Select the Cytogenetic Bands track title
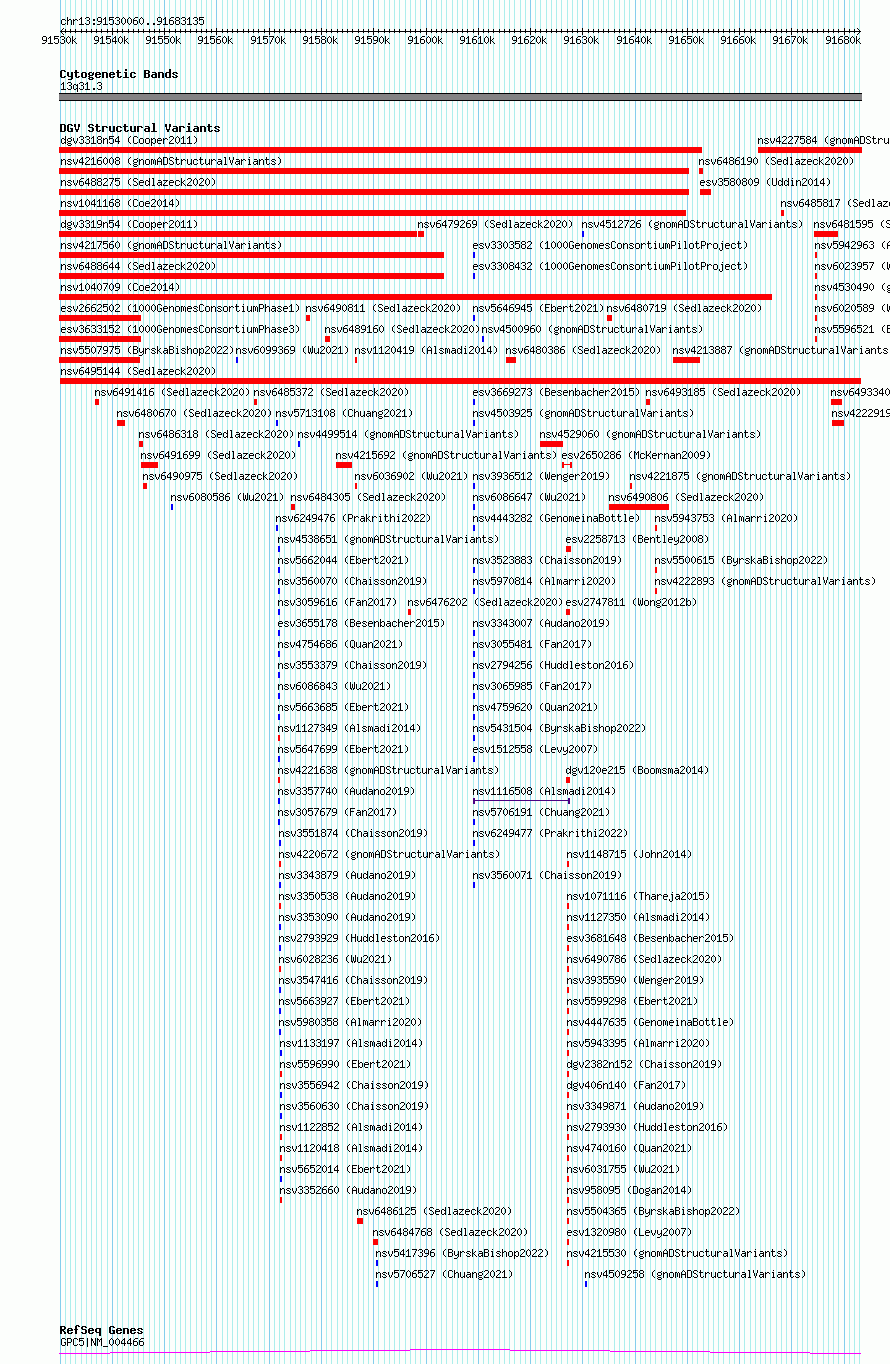This screenshot has width=890, height=1364. (x=119, y=74)
